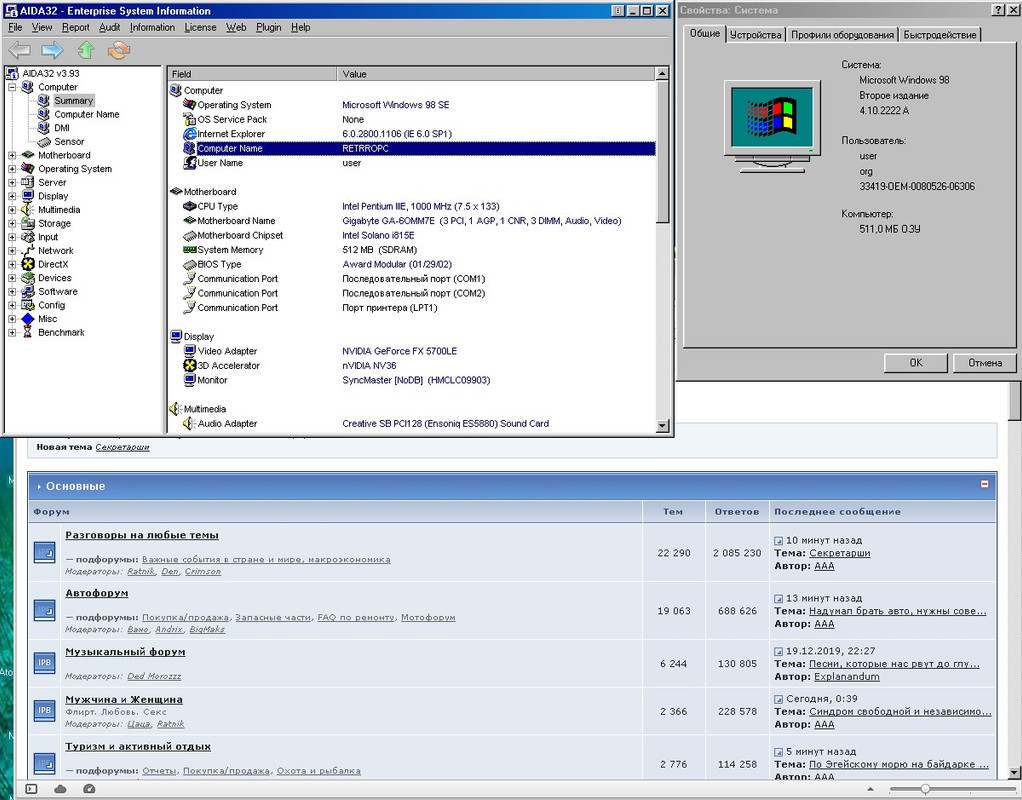Click the System Memory field icon
1022x800 pixels.
190,250
